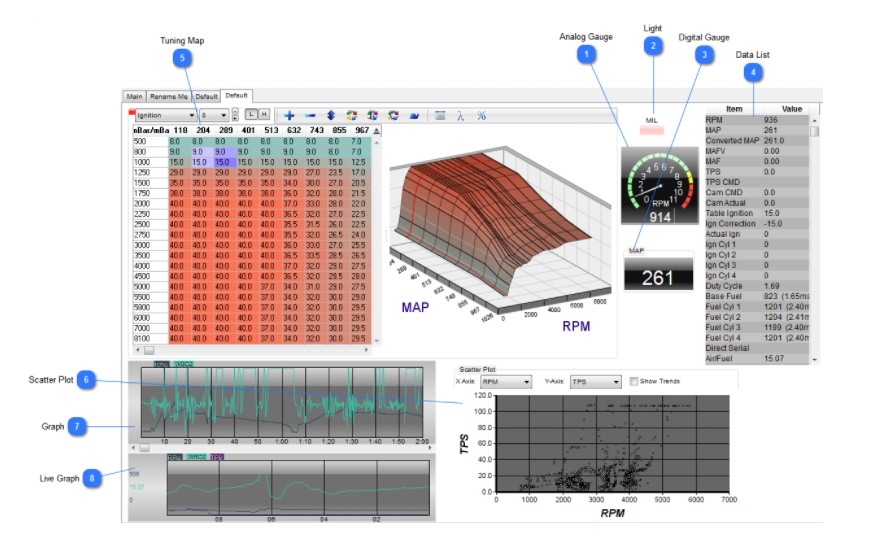
Task: Click the small minus stepper beside the dropdowns
Action: (x=235, y=112)
